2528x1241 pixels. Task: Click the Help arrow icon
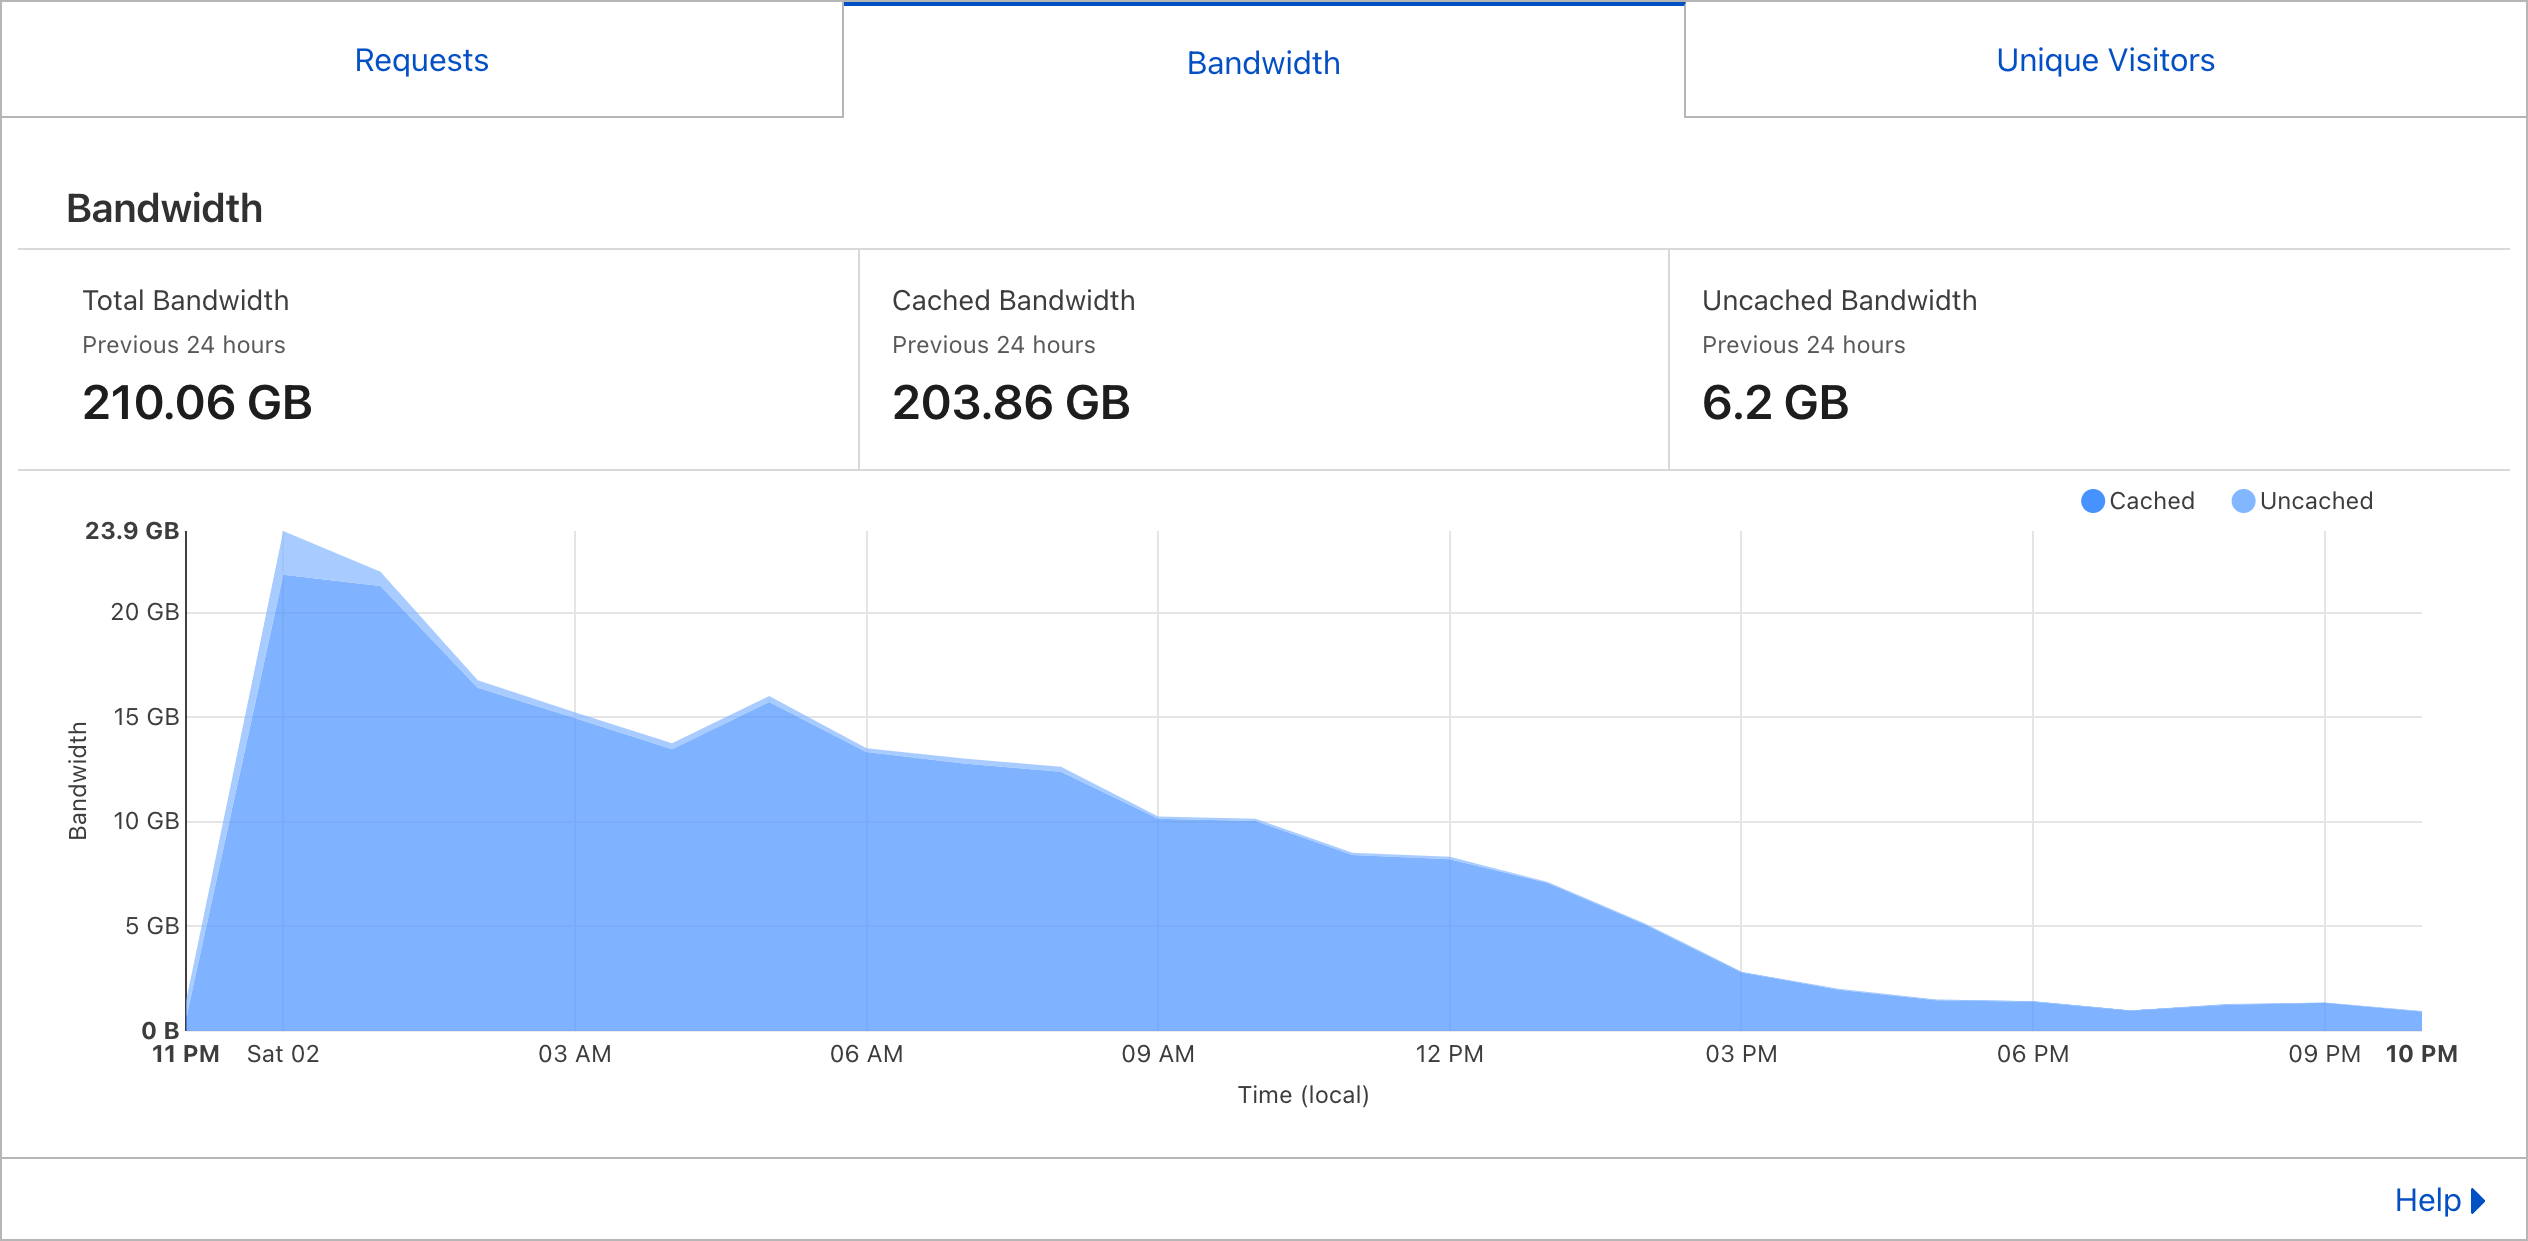(2478, 1200)
